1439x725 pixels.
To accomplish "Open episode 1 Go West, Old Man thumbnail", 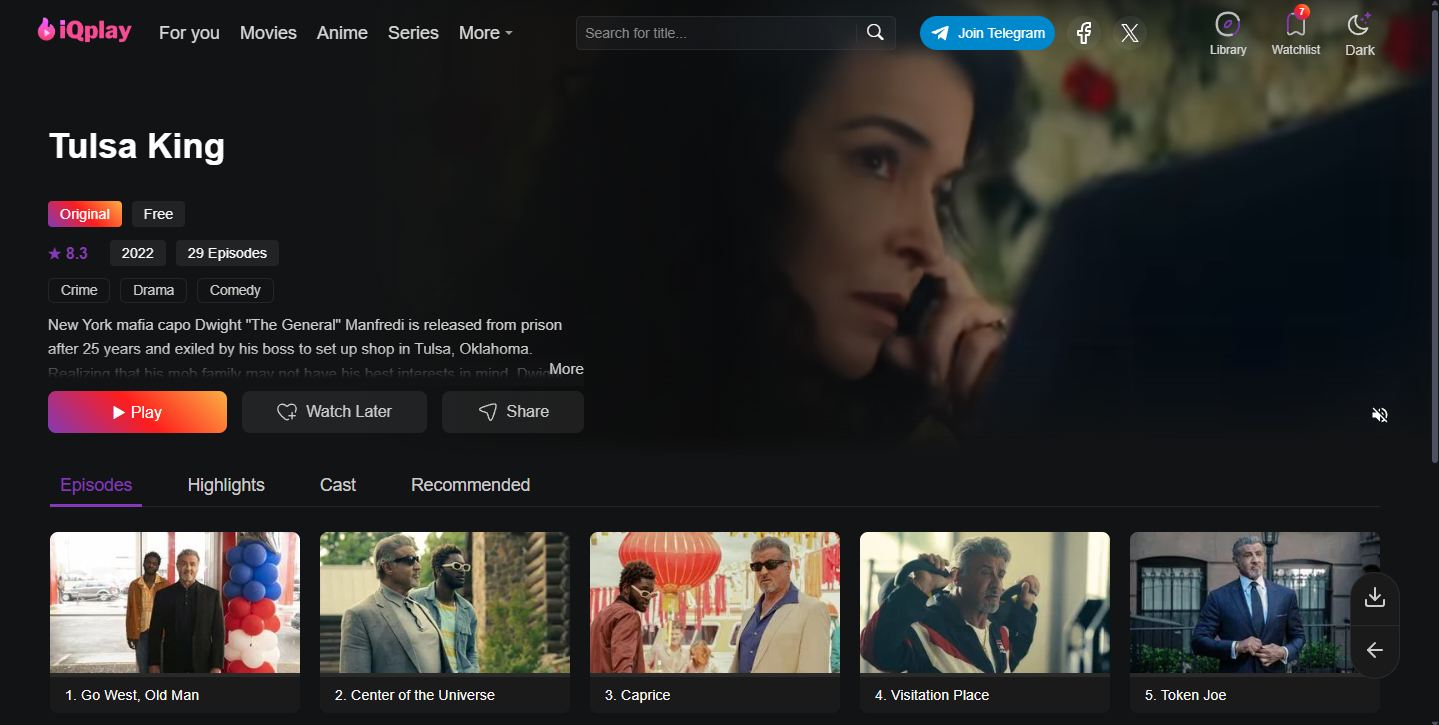I will click(x=175, y=602).
